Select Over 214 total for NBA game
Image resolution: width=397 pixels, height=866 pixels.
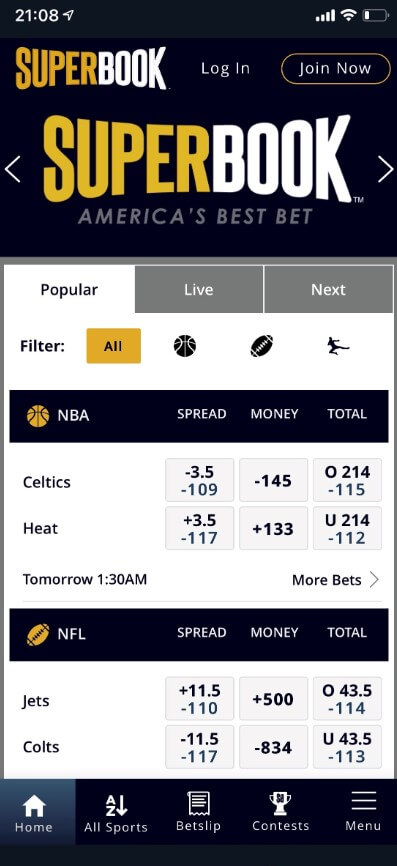(347, 480)
